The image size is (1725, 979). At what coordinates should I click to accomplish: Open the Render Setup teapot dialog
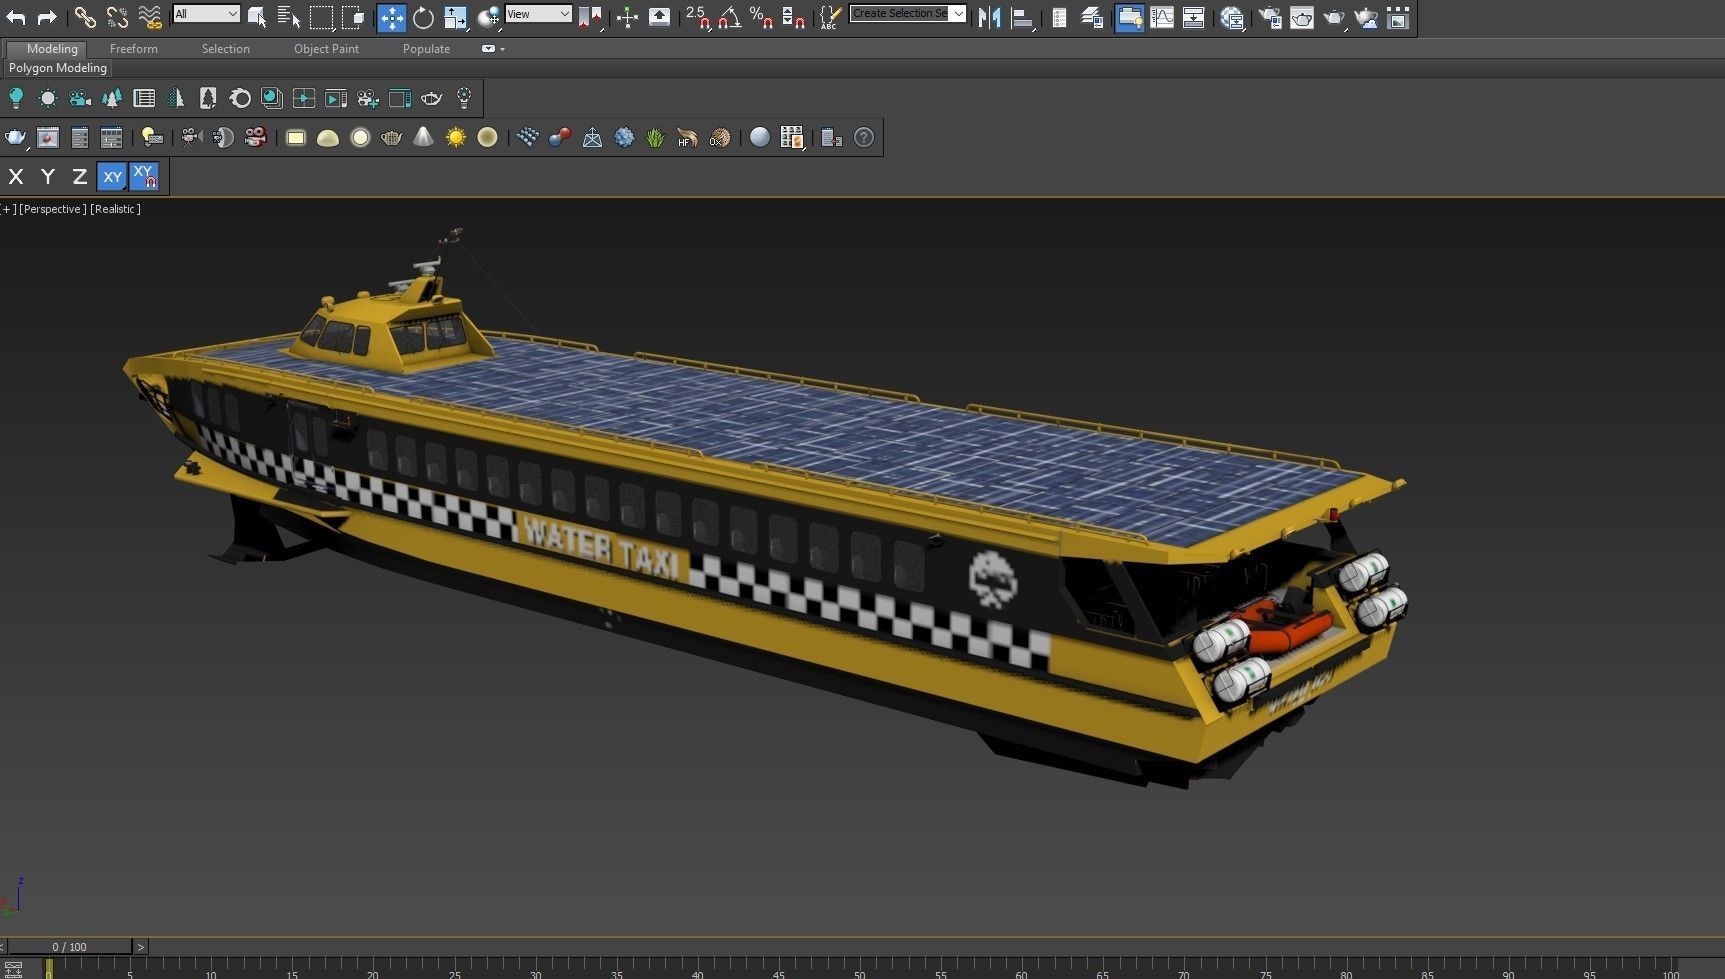pyautogui.click(x=1270, y=17)
